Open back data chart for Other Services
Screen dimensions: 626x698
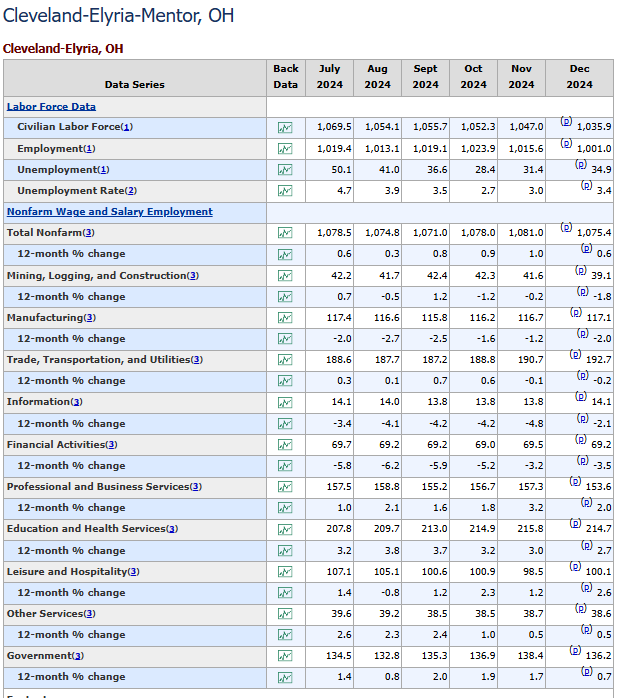tap(285, 614)
